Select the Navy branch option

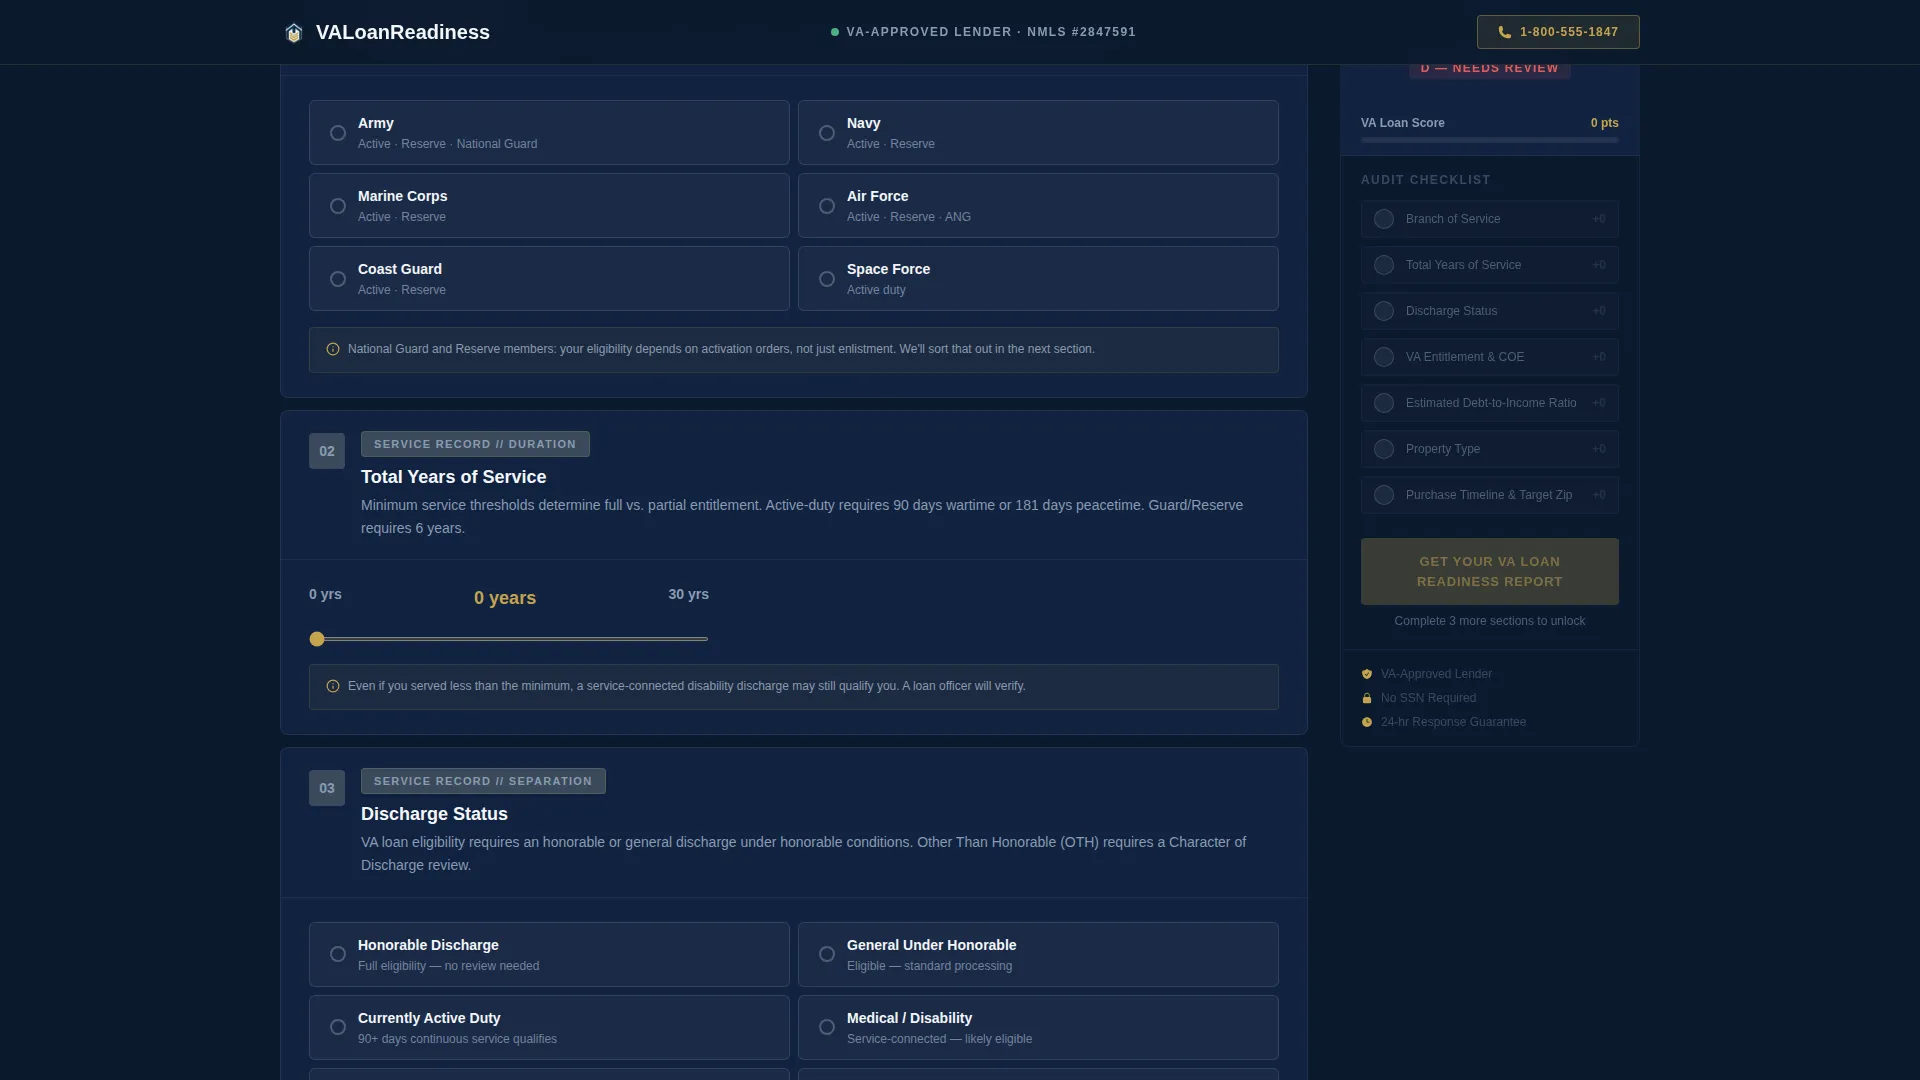(x=1038, y=133)
